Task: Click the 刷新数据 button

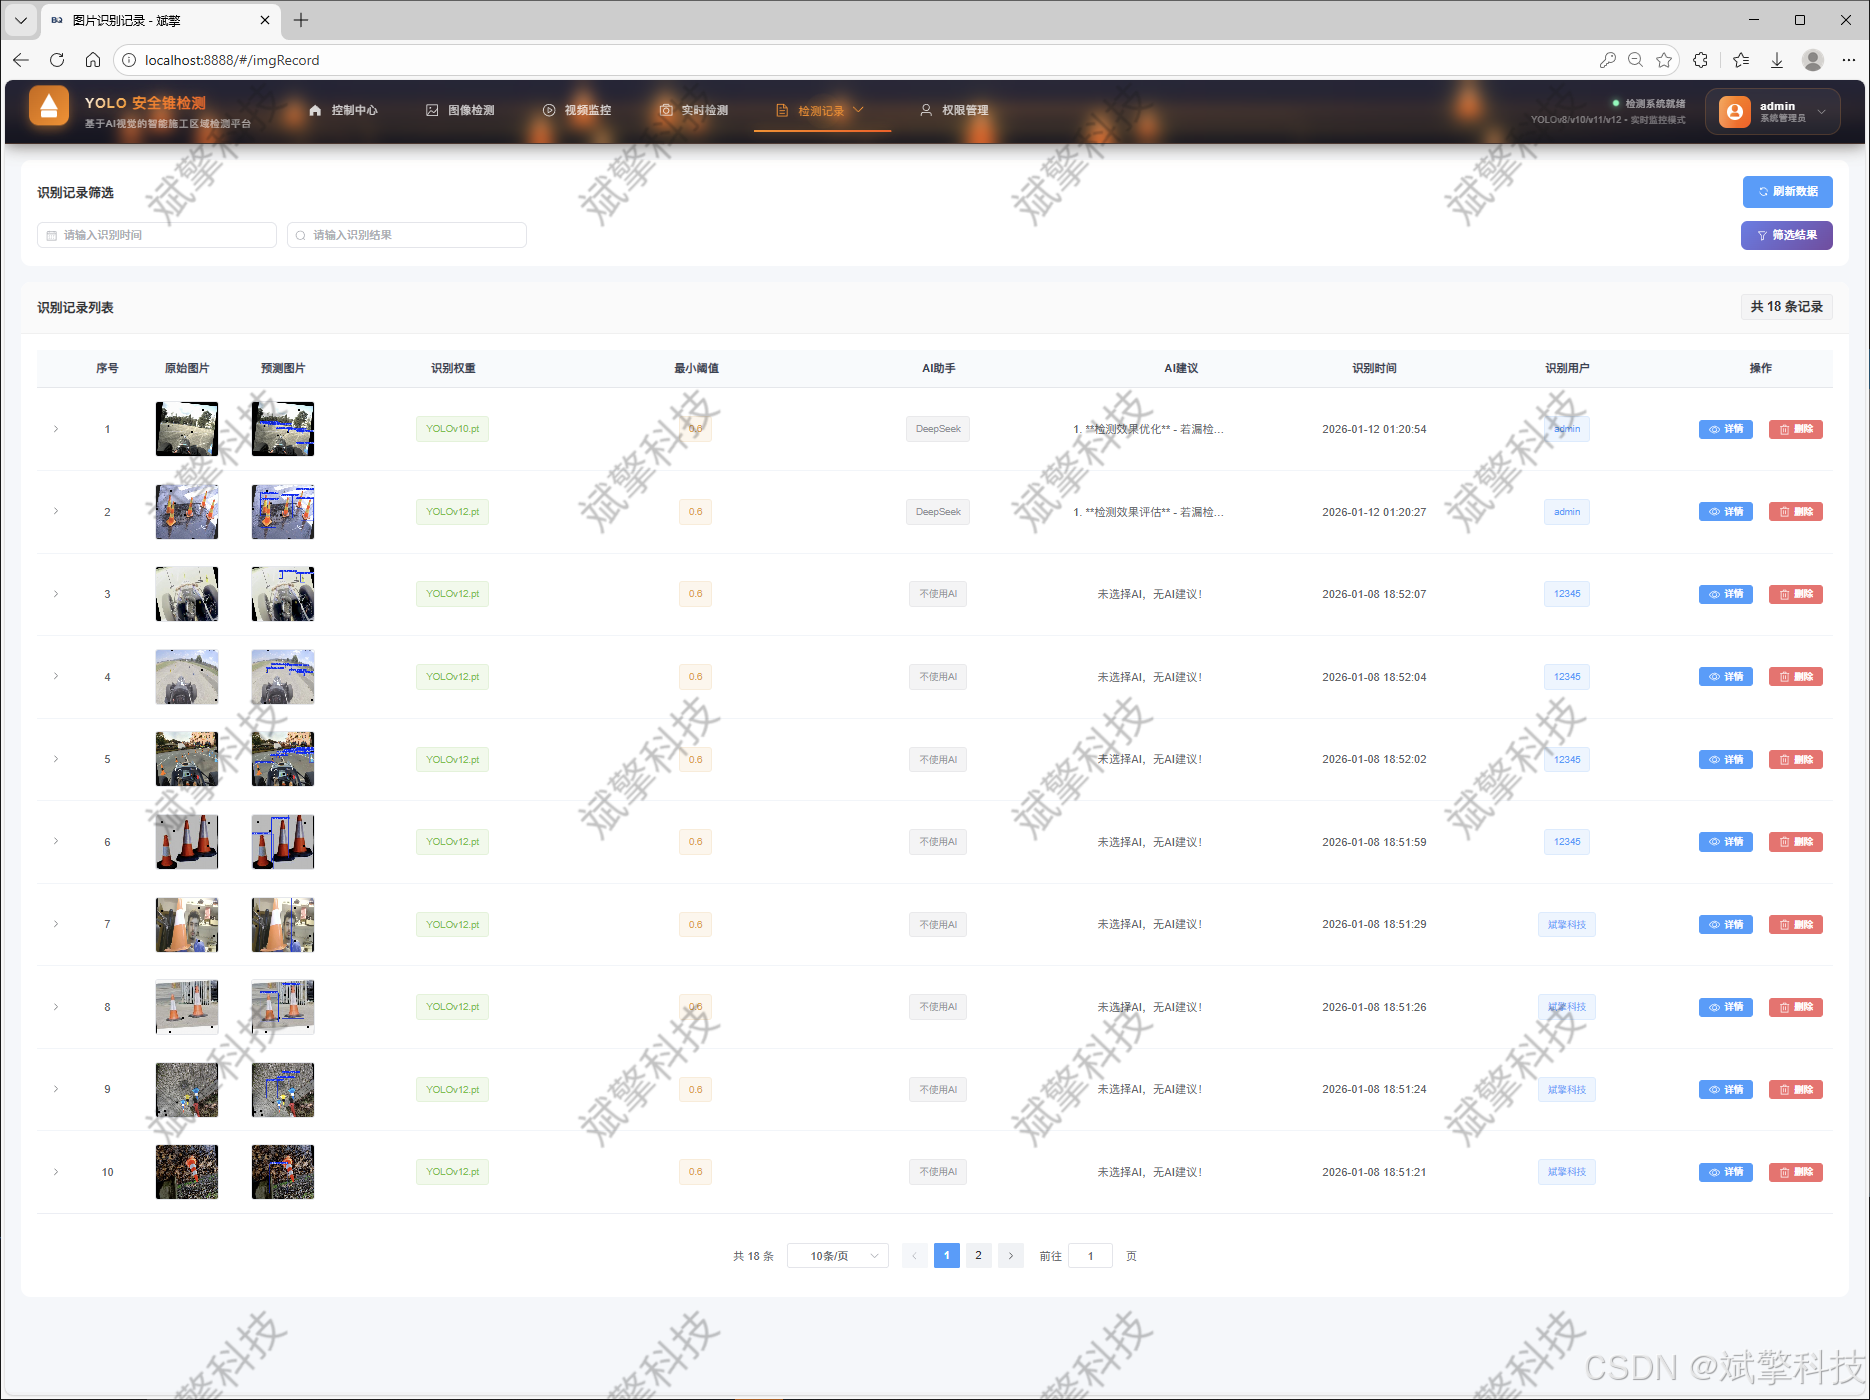Action: [1788, 191]
